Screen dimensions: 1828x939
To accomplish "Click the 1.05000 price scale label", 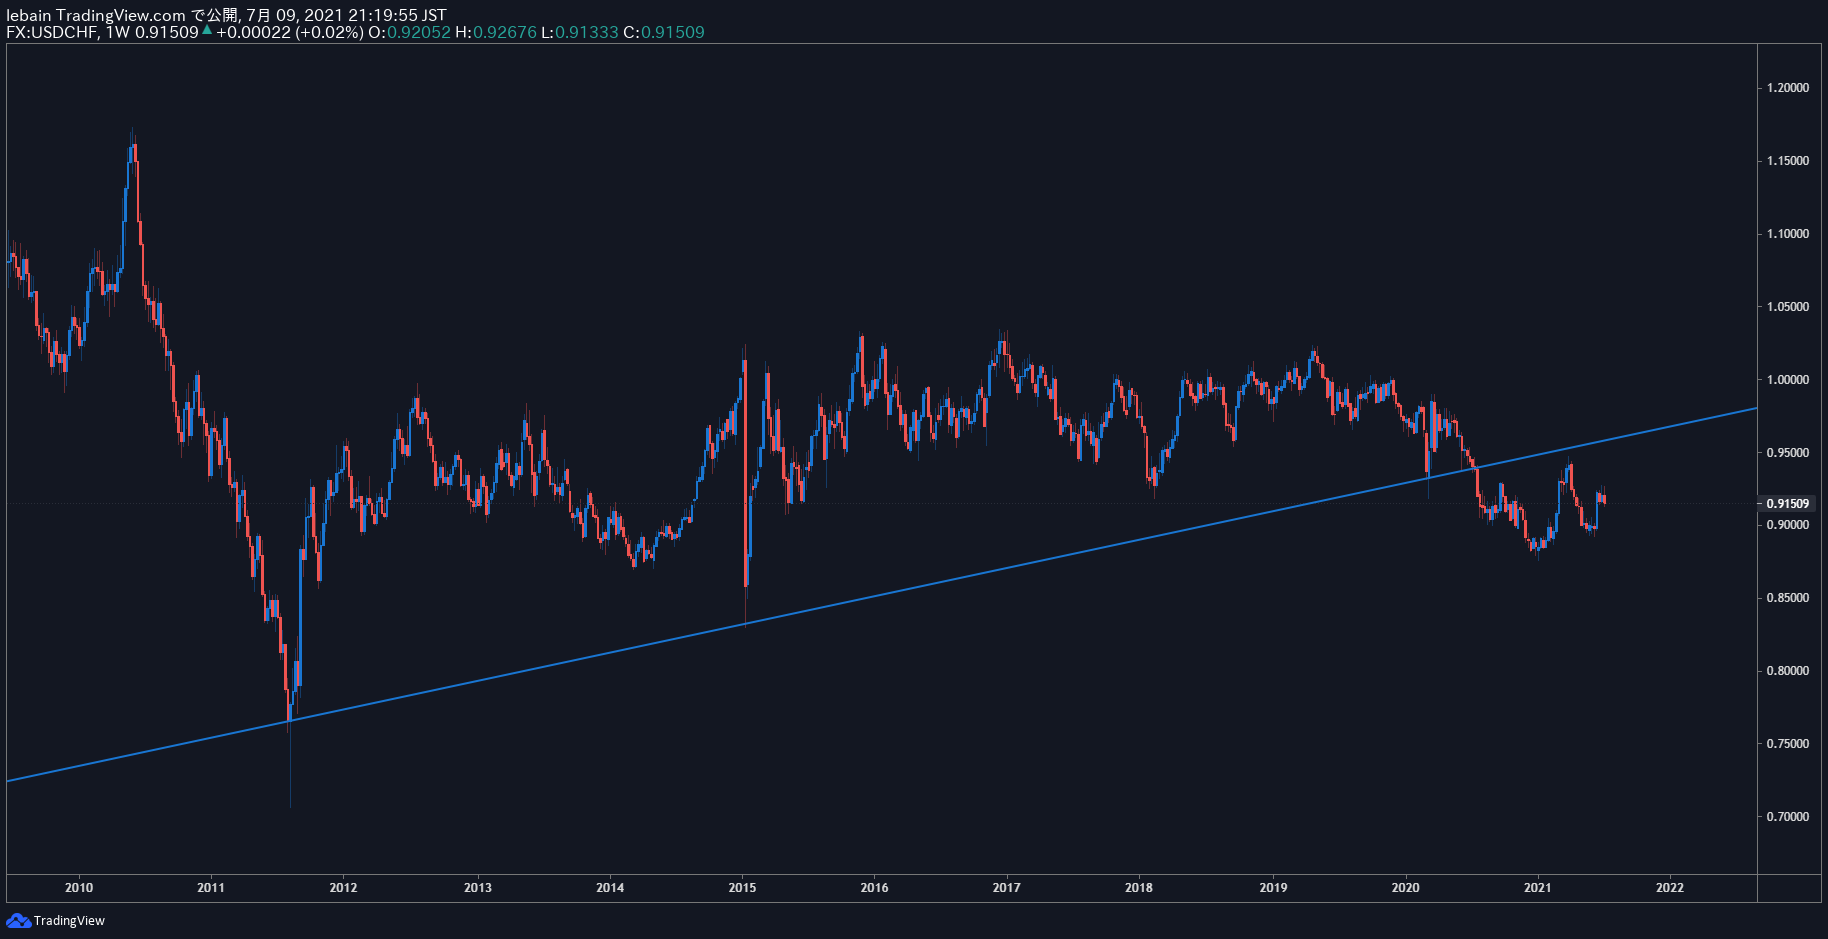I will tap(1788, 307).
